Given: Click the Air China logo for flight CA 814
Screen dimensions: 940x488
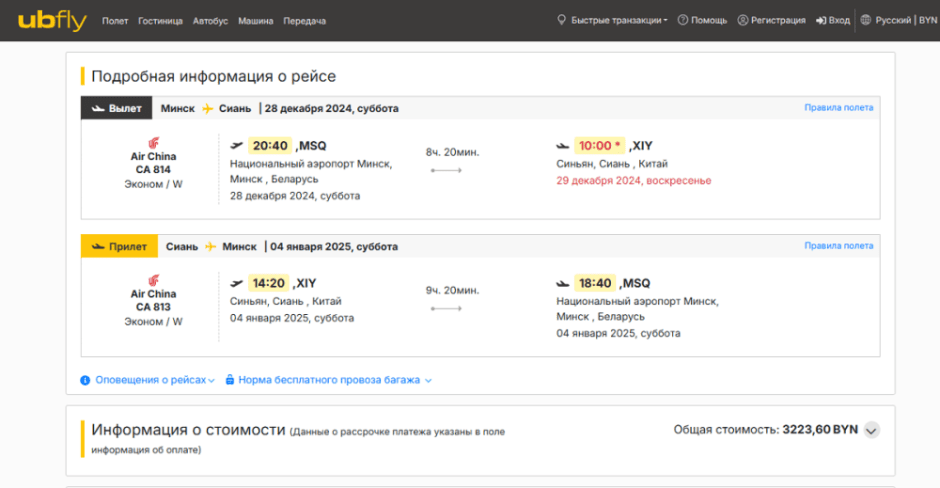Looking at the screenshot, I should [x=153, y=144].
